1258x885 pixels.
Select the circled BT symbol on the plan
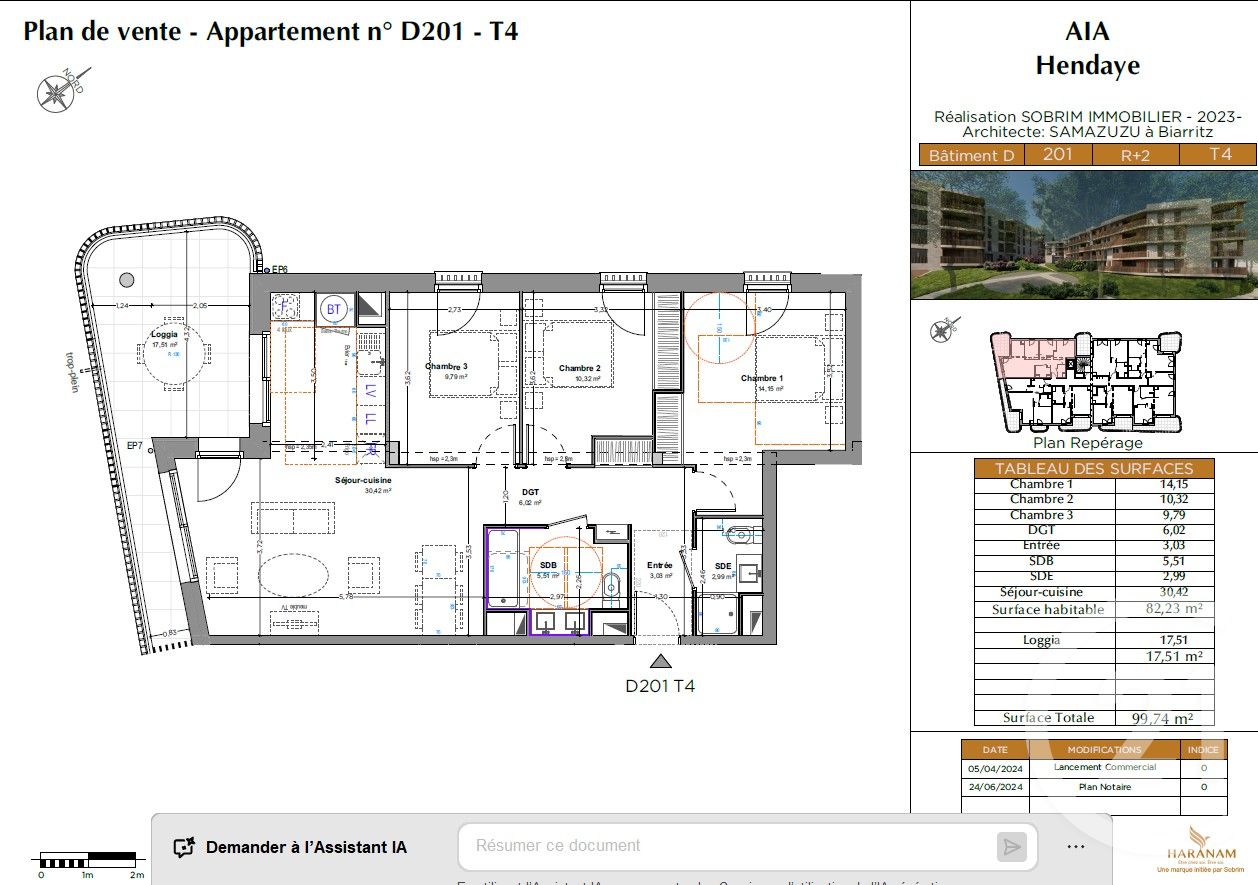point(332,308)
